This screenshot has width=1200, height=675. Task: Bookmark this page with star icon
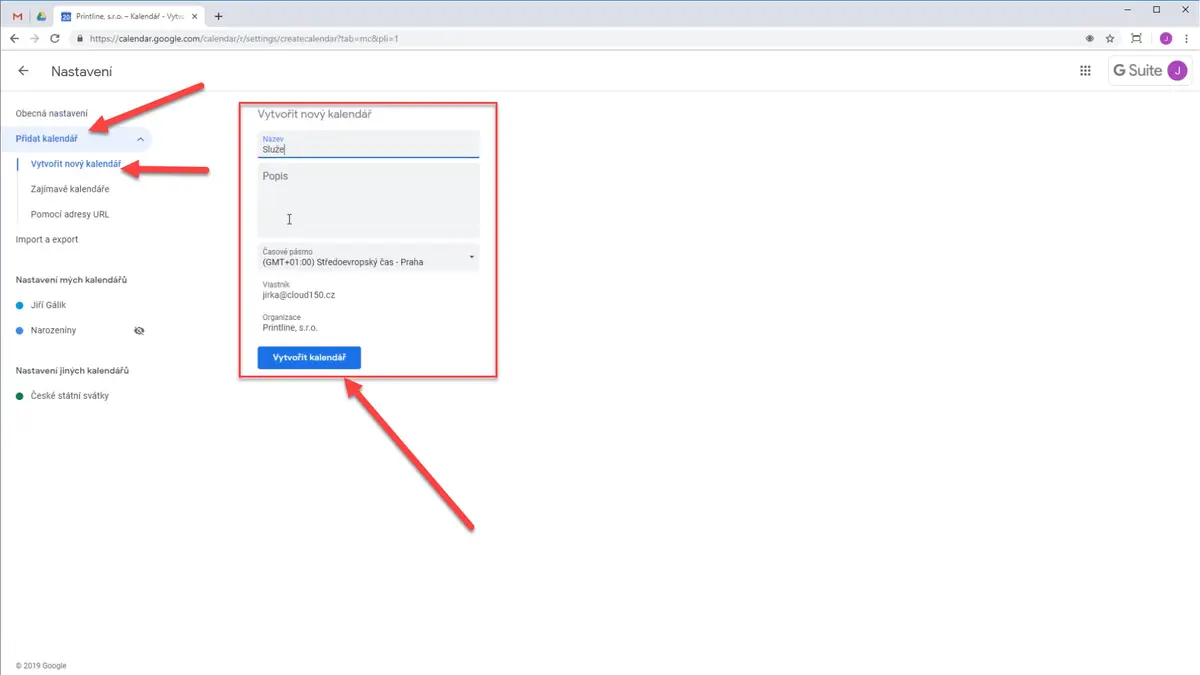pyautogui.click(x=1110, y=39)
